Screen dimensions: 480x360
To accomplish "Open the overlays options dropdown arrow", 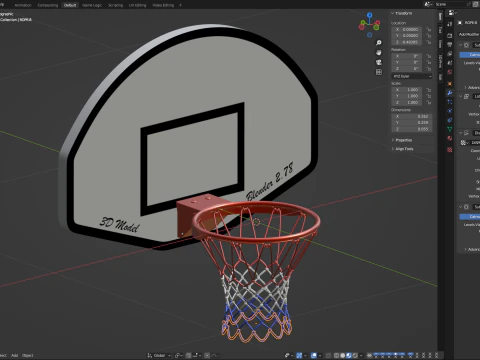I will [x=320, y=355].
